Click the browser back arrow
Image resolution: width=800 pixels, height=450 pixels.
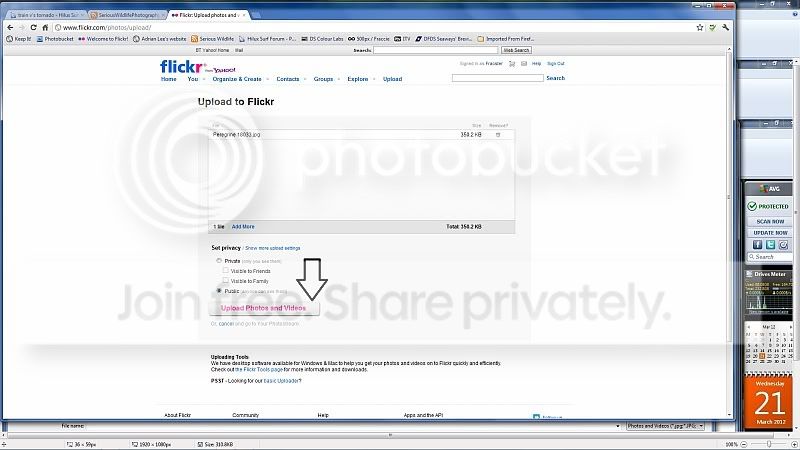click(x=10, y=28)
